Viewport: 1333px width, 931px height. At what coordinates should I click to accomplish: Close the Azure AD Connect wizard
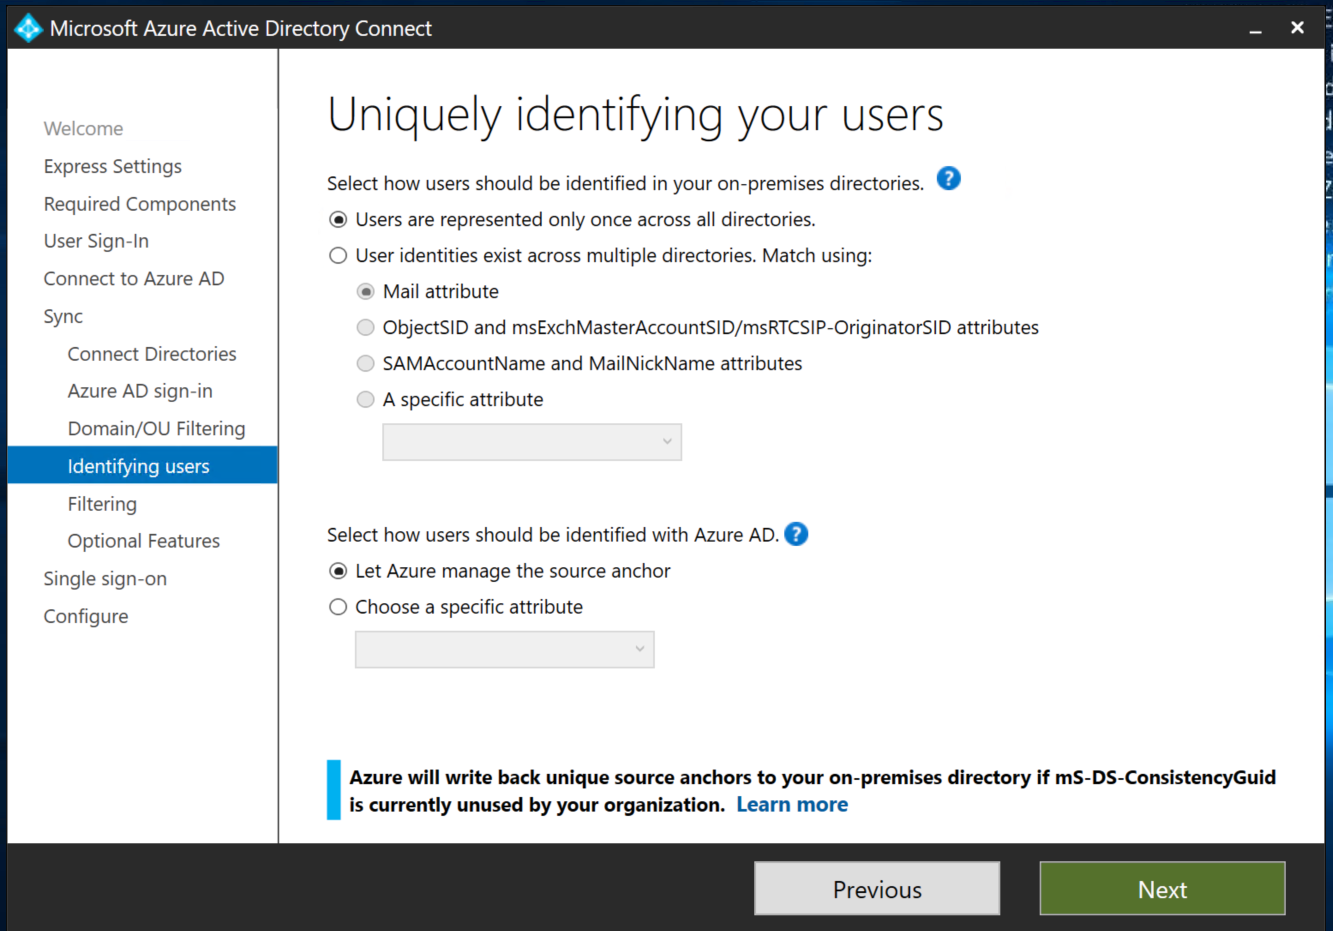pos(1297,28)
